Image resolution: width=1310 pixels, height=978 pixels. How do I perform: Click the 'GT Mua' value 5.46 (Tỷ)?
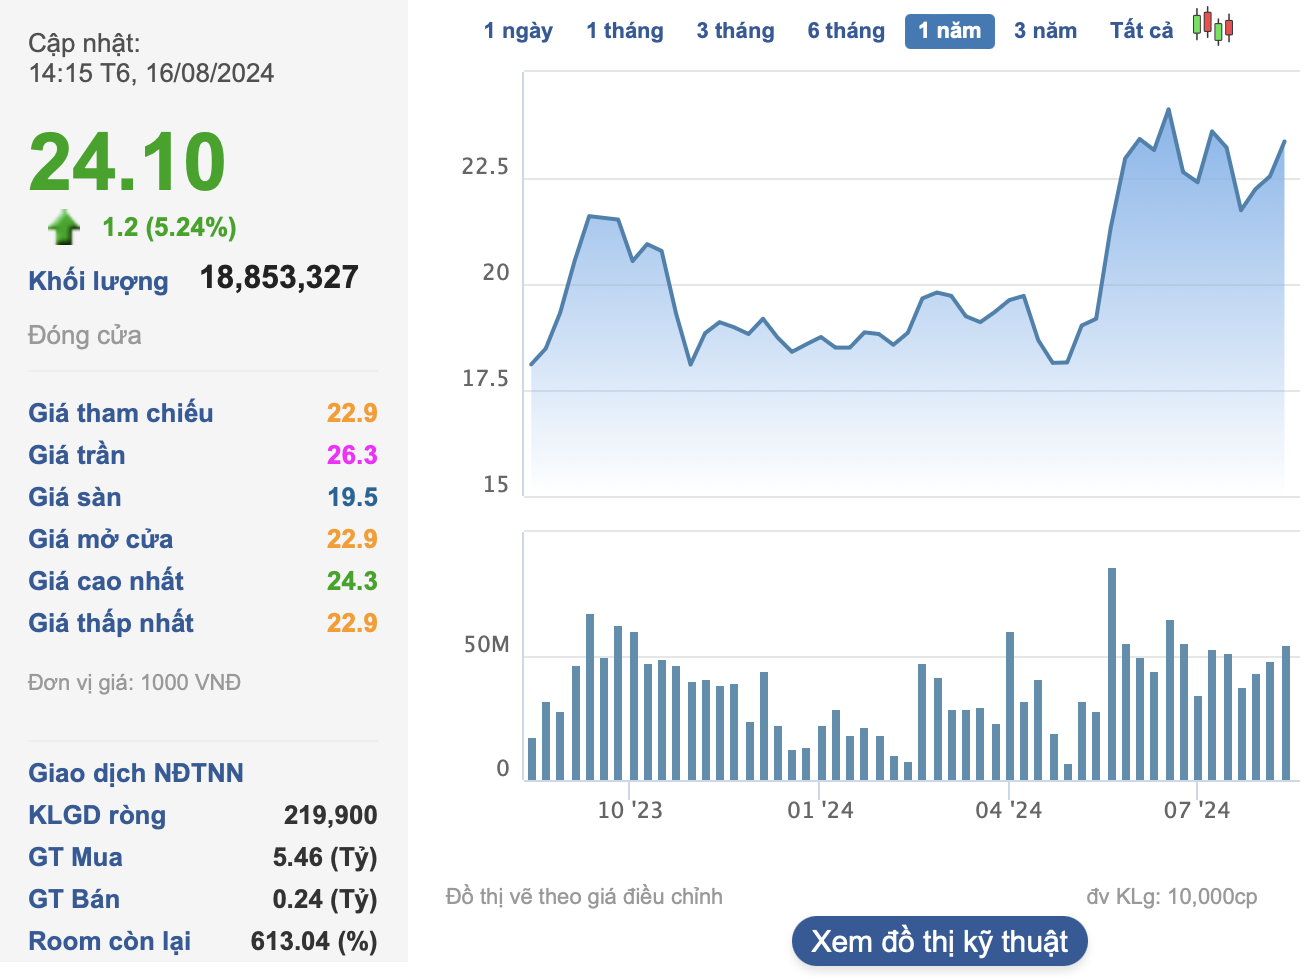coord(325,857)
